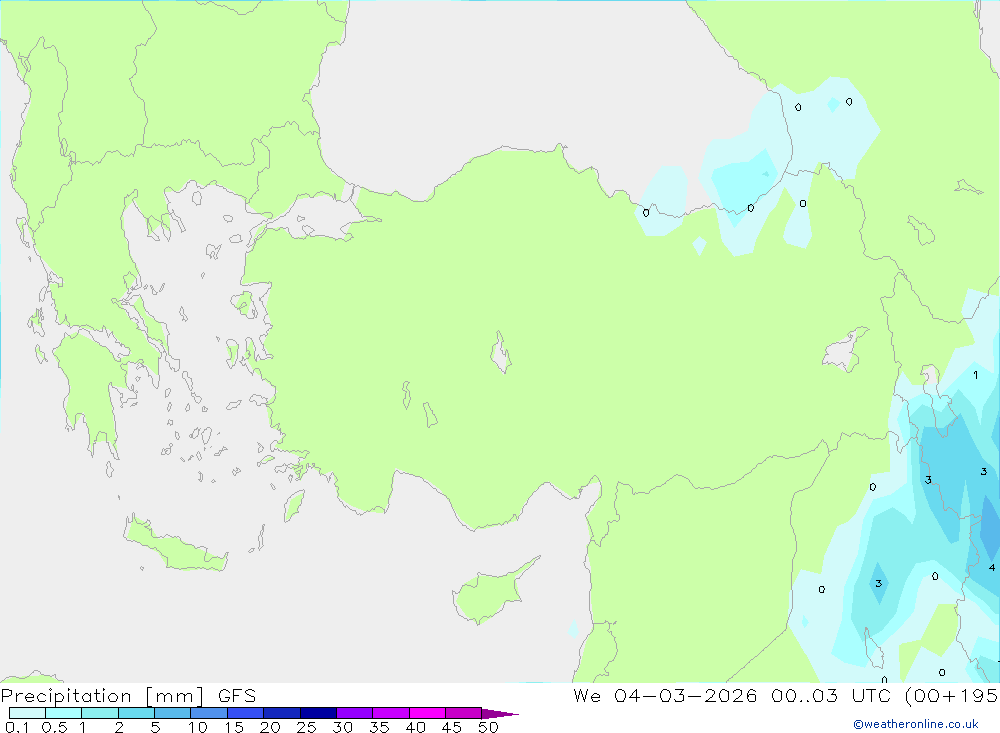
Task: Click the '00..03 UTC' time range text
Action: pos(832,695)
